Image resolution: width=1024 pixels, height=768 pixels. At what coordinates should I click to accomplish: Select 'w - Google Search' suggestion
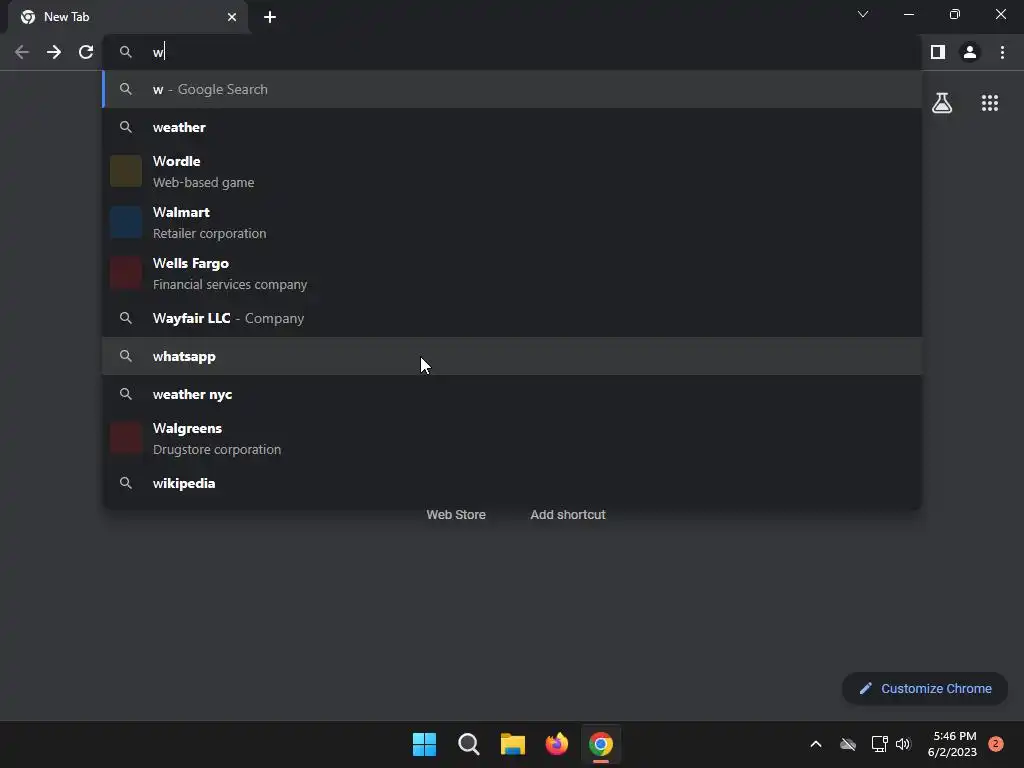click(512, 89)
